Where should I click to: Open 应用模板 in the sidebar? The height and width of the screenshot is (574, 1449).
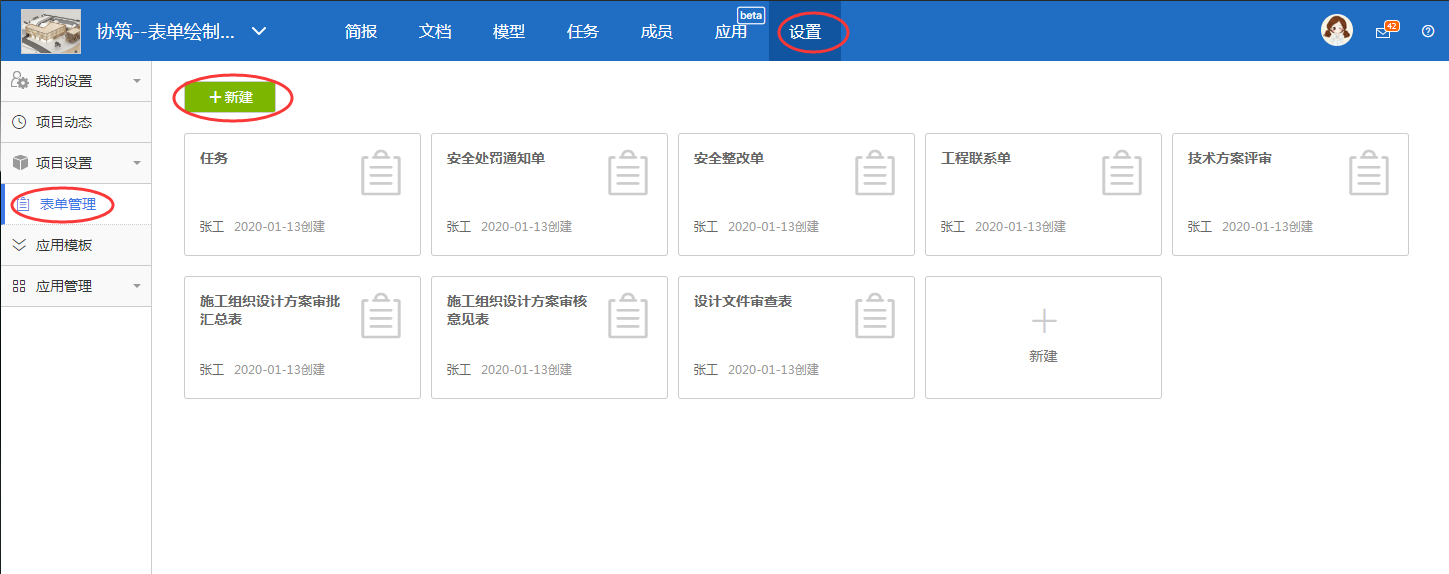(x=64, y=245)
